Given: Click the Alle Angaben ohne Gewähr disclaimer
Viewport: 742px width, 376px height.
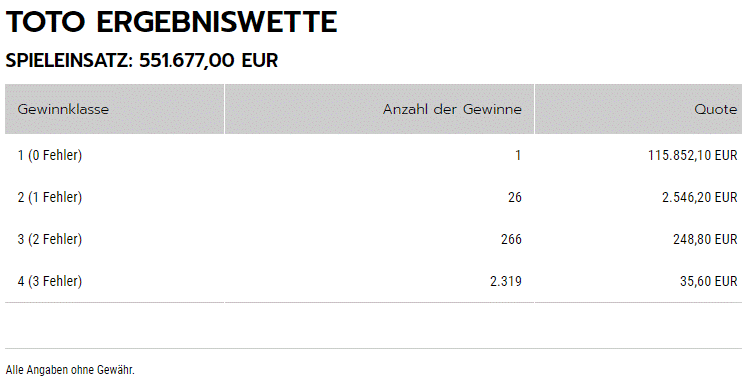Looking at the screenshot, I should coord(70,370).
